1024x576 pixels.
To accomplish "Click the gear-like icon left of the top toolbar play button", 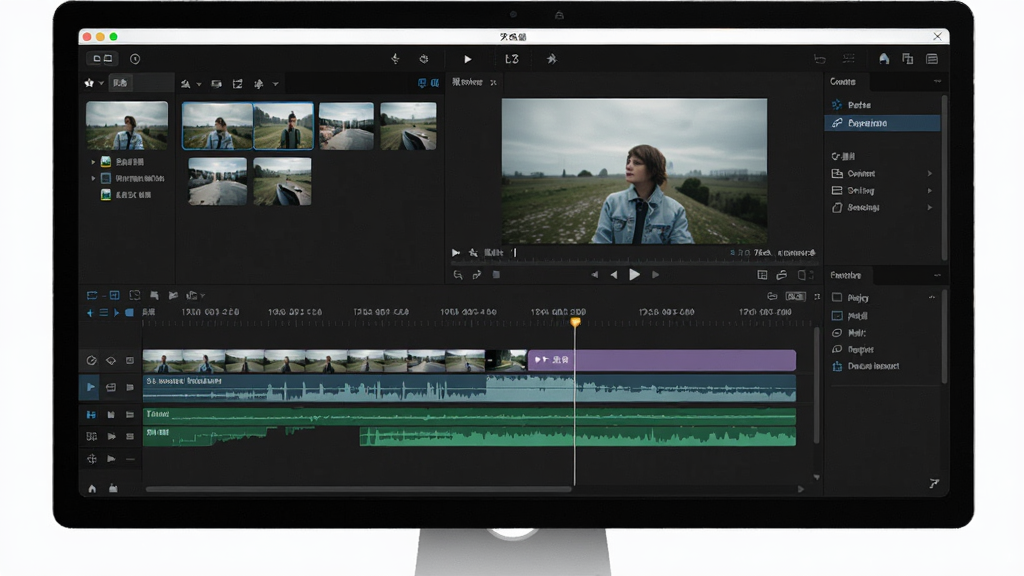I will coord(424,59).
